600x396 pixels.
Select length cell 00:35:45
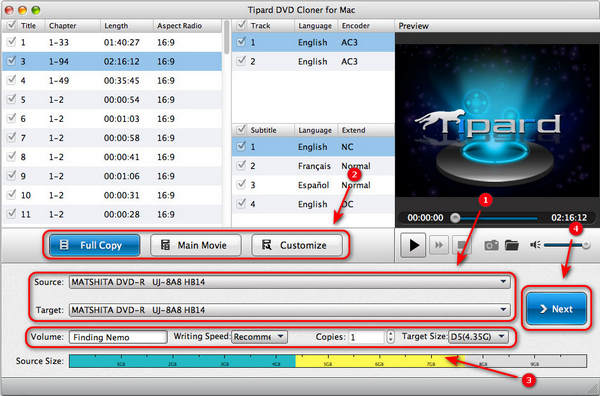point(122,81)
